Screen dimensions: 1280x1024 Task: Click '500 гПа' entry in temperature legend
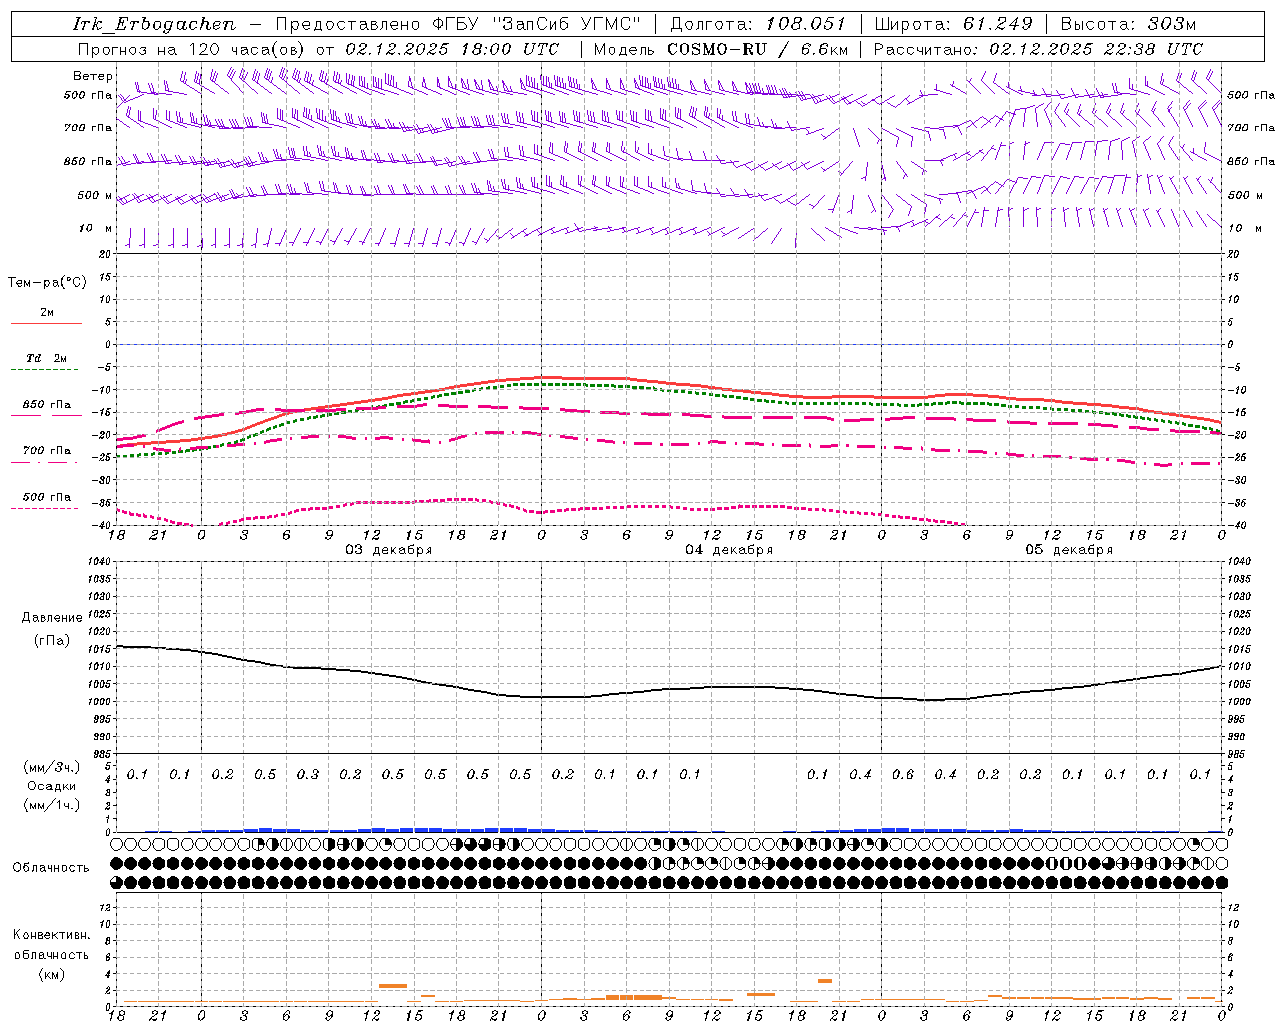coord(47,497)
